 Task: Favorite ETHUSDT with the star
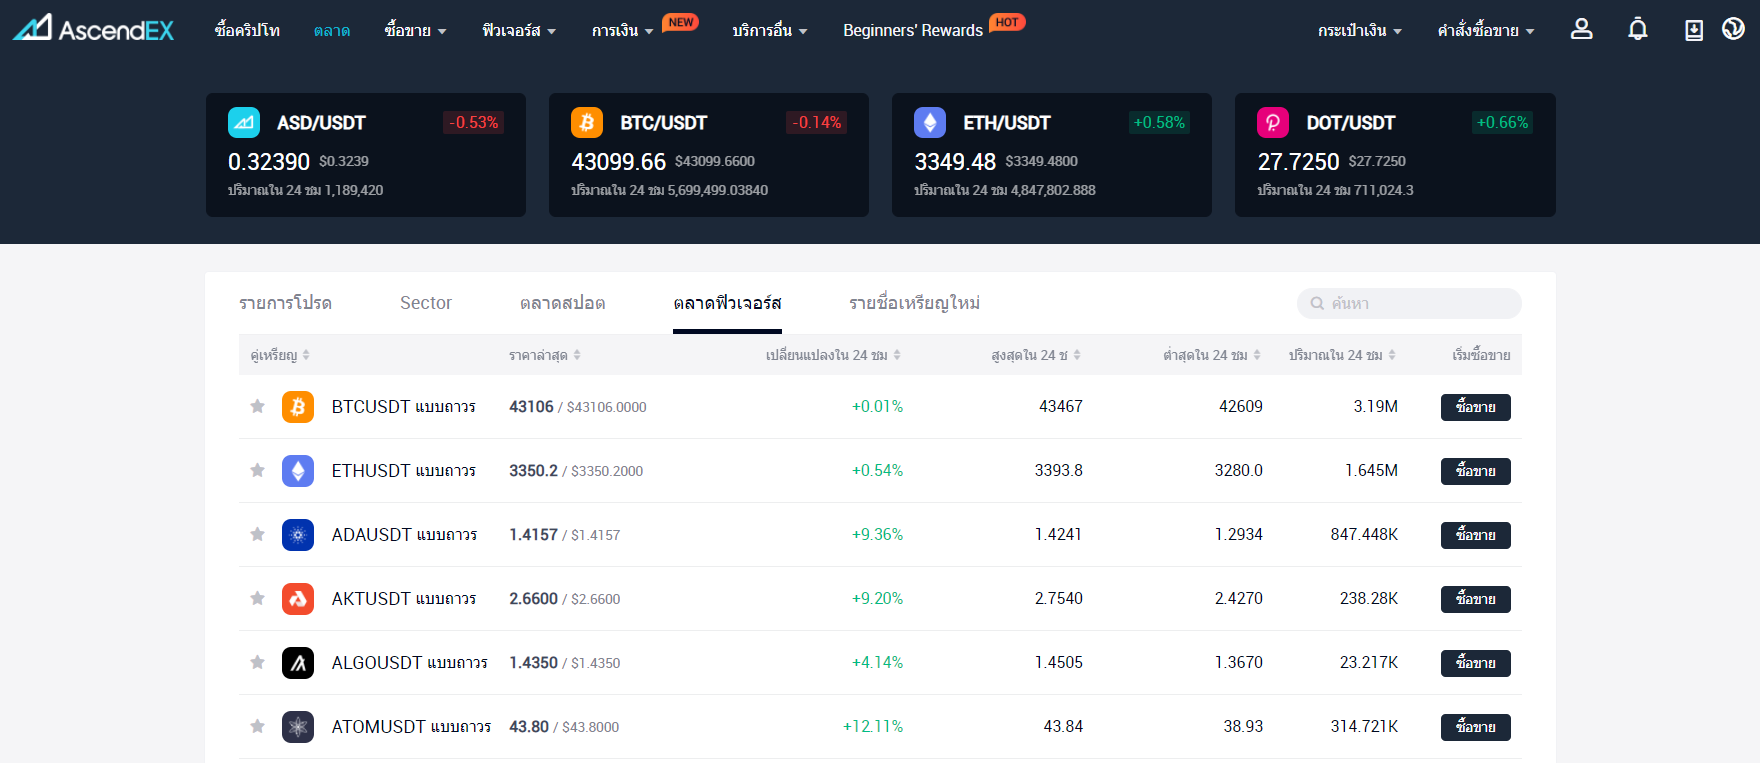pos(257,470)
